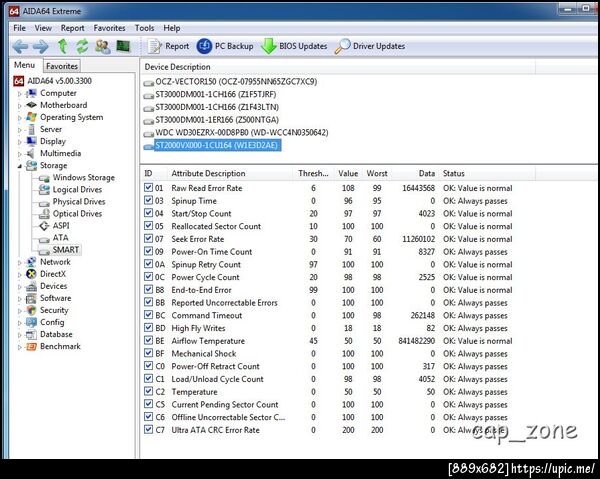Image resolution: width=600 pixels, height=479 pixels.
Task: Open the Favorites menu in the menu bar
Action: pyautogui.click(x=109, y=28)
